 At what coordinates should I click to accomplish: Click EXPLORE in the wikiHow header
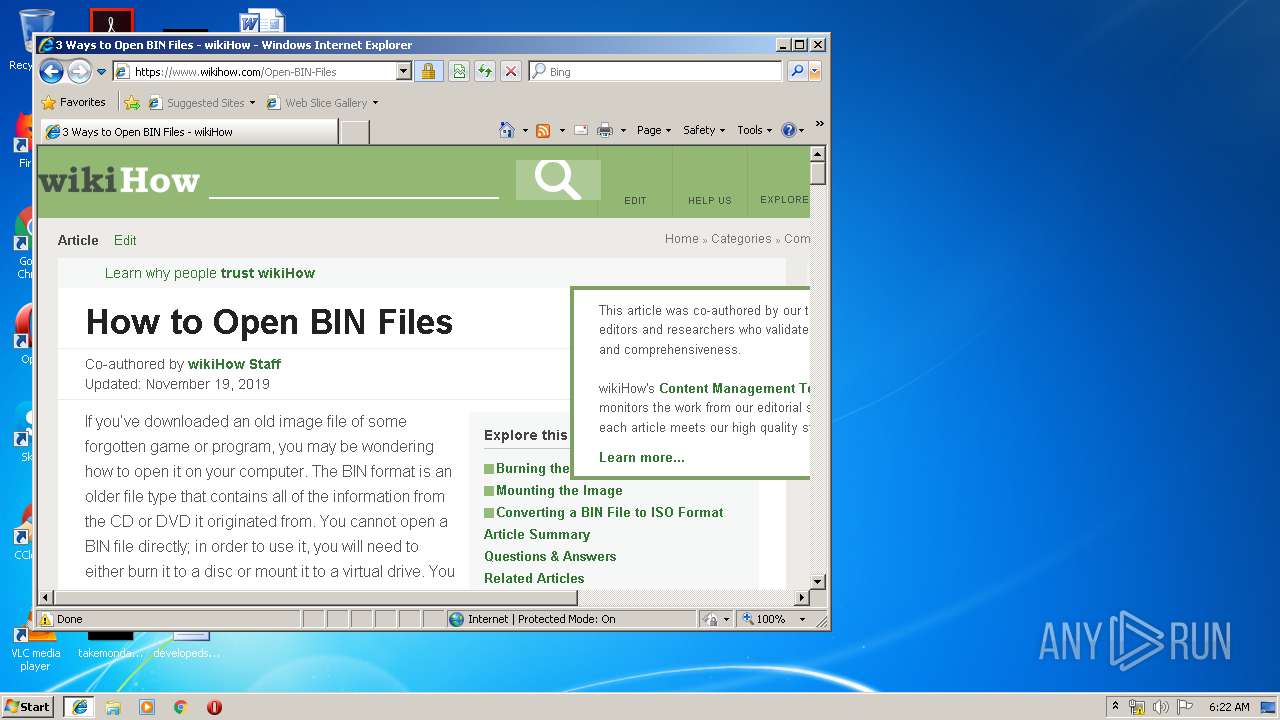(x=784, y=200)
